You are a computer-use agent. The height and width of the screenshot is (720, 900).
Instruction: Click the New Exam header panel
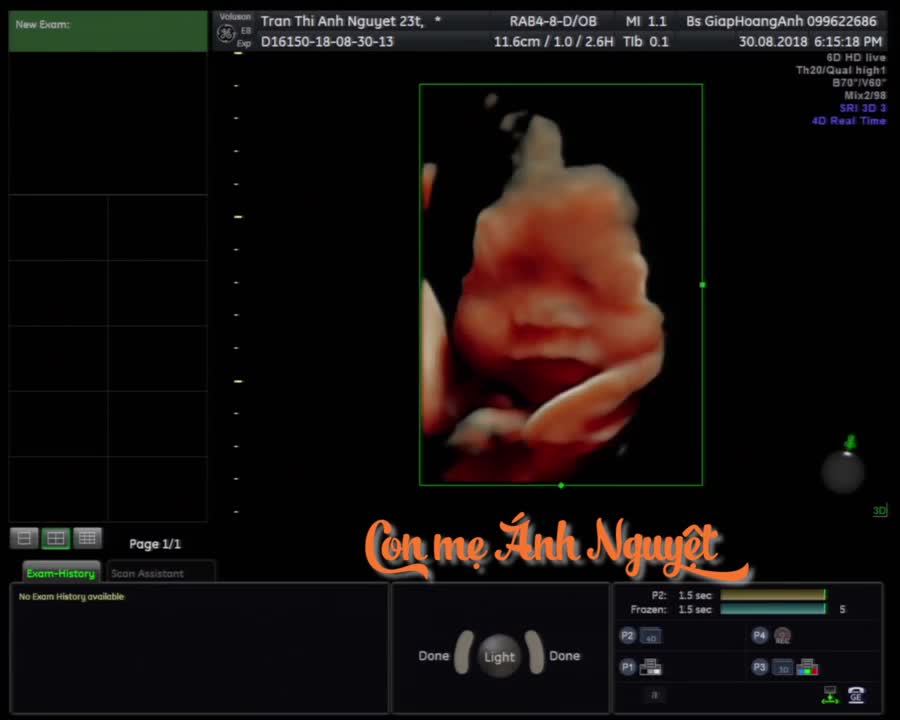(x=108, y=32)
